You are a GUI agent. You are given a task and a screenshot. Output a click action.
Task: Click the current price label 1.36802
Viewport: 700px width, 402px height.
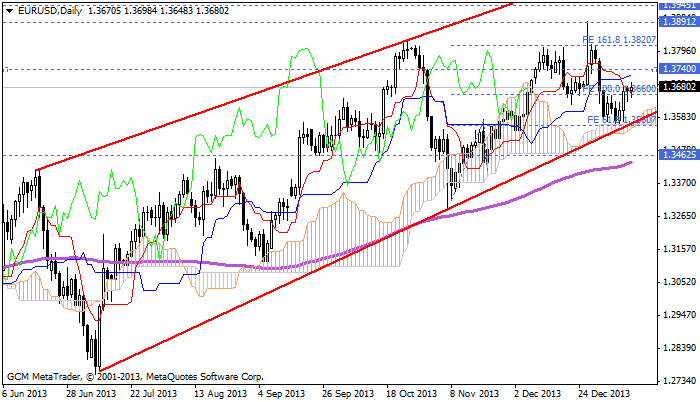point(679,86)
